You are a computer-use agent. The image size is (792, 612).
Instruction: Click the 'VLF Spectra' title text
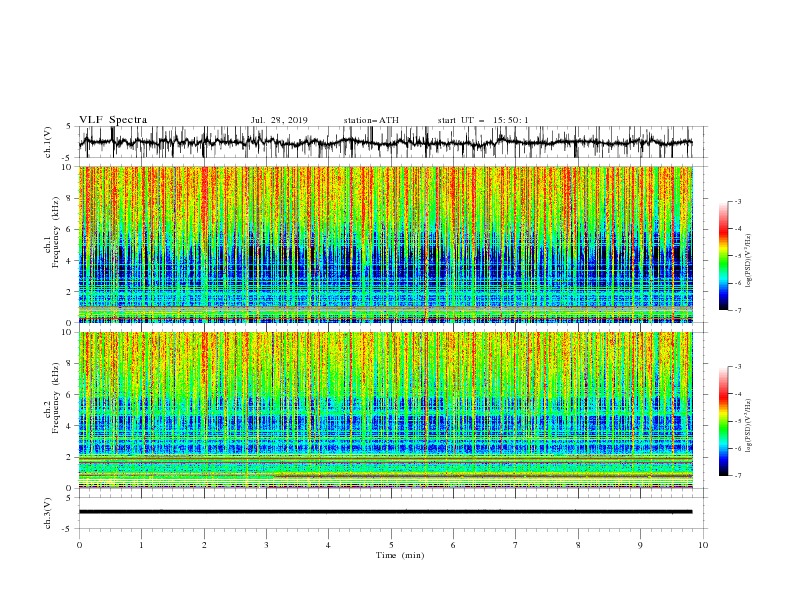(x=113, y=120)
